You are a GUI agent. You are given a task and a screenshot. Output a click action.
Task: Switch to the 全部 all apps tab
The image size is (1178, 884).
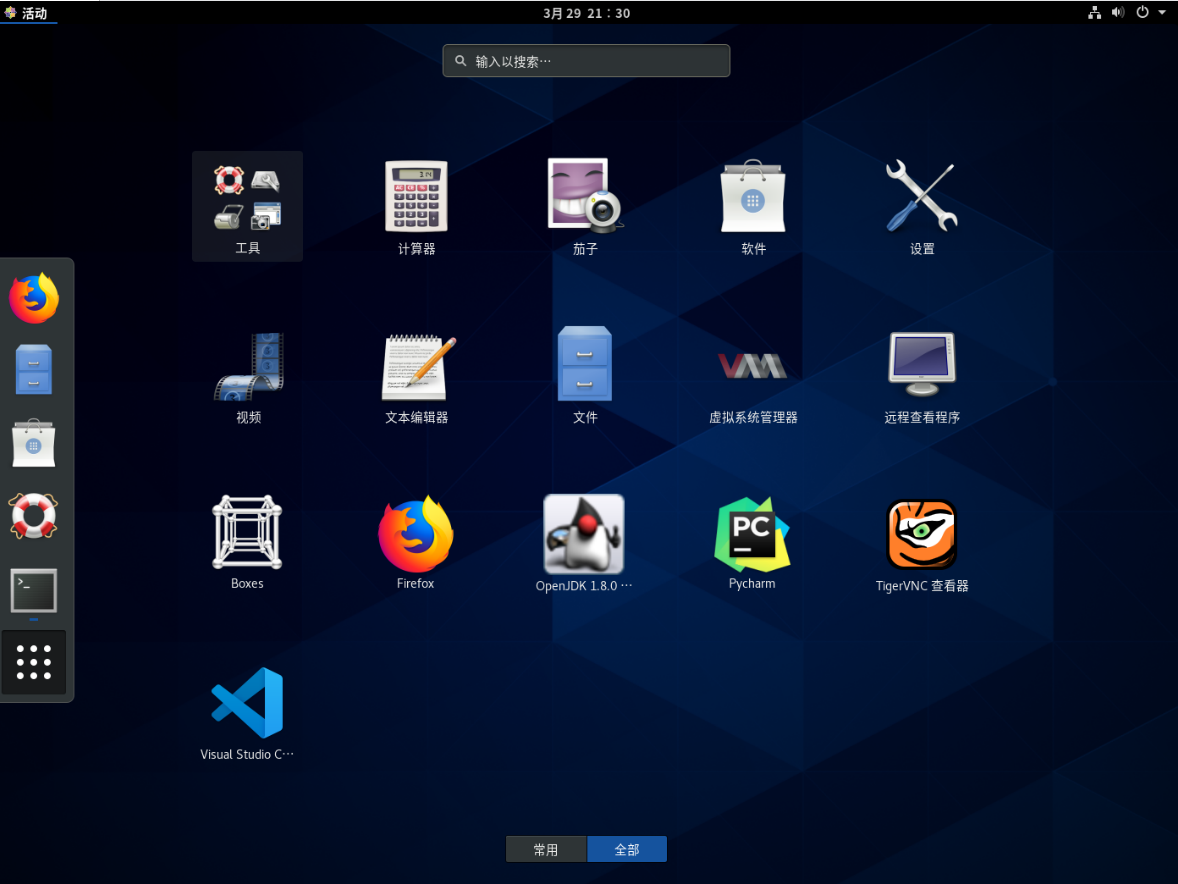(x=627, y=849)
